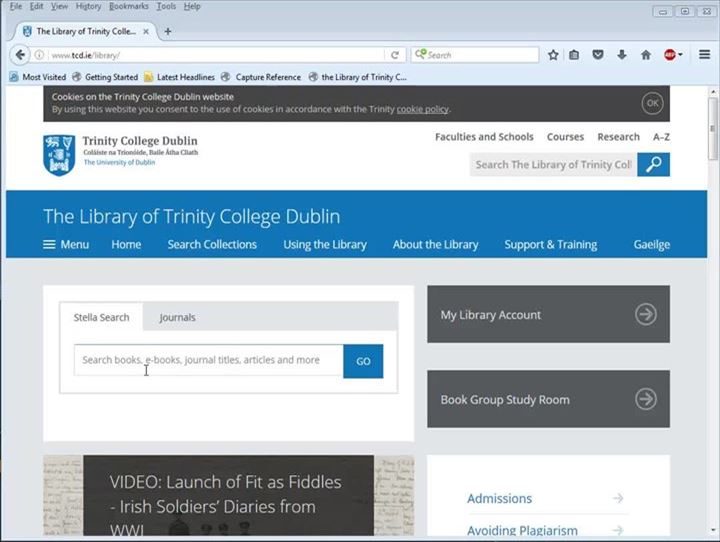
Task: Open the History menu in the menu bar
Action: coord(88,6)
